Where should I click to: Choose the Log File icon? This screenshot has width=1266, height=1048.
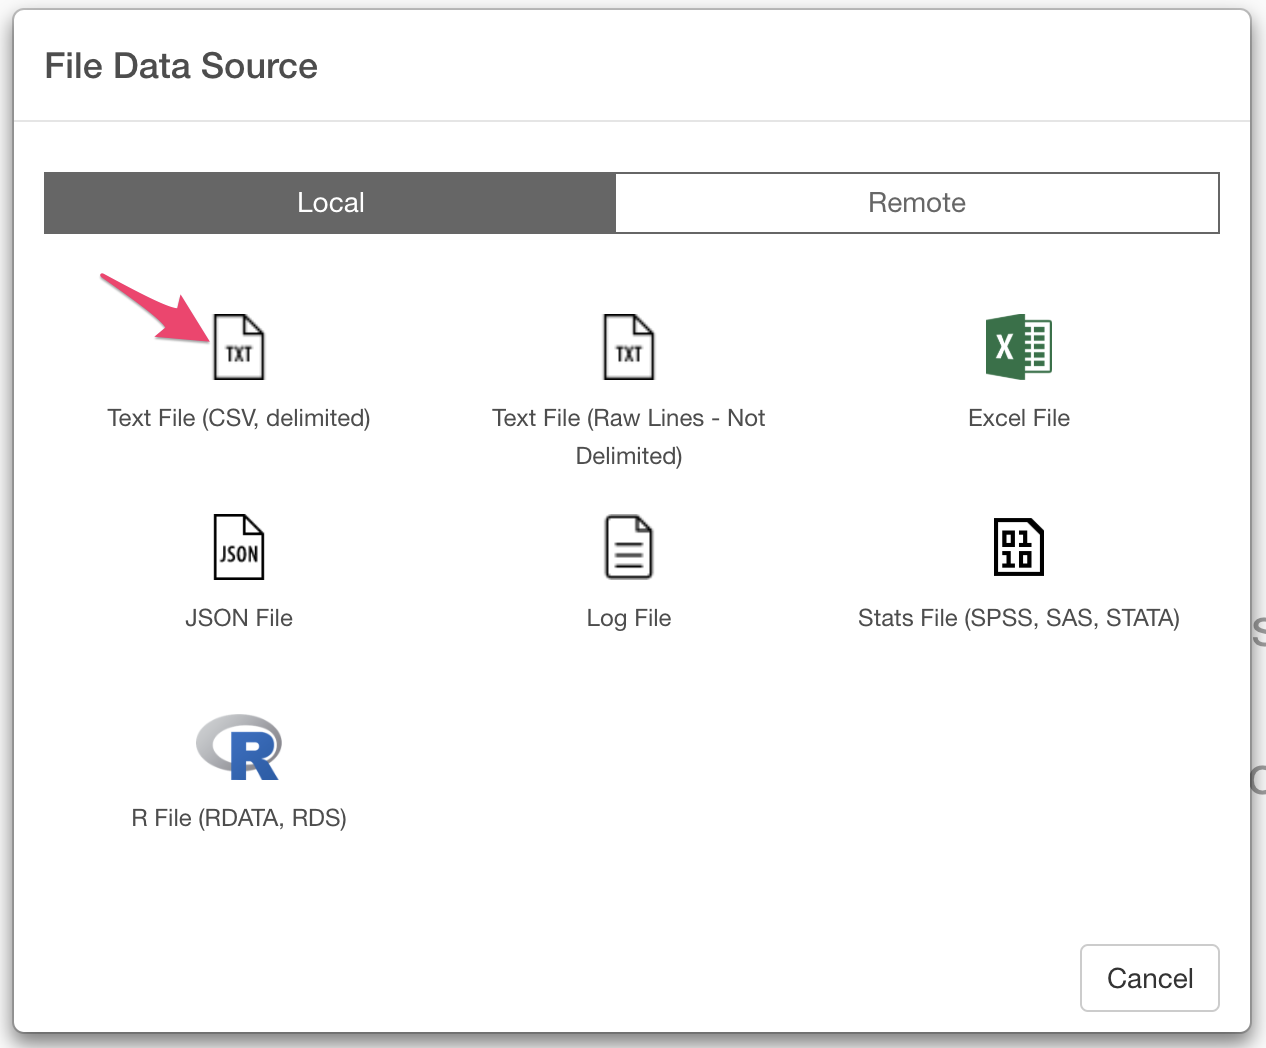[629, 547]
